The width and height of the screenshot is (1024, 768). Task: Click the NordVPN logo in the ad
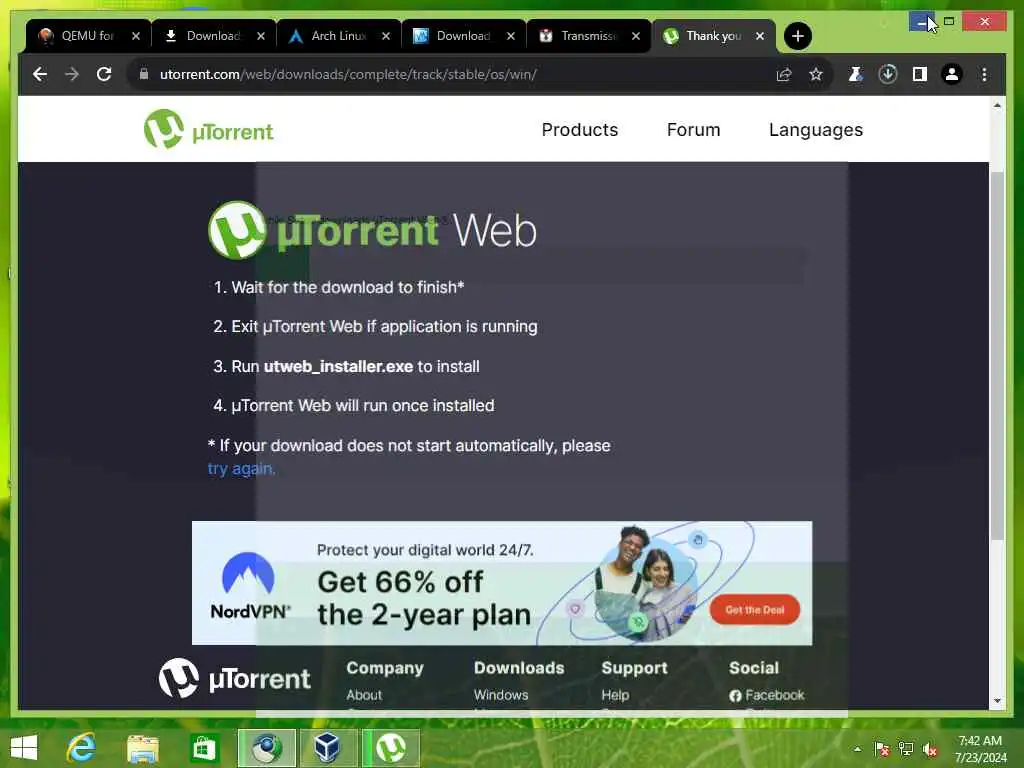pyautogui.click(x=249, y=586)
